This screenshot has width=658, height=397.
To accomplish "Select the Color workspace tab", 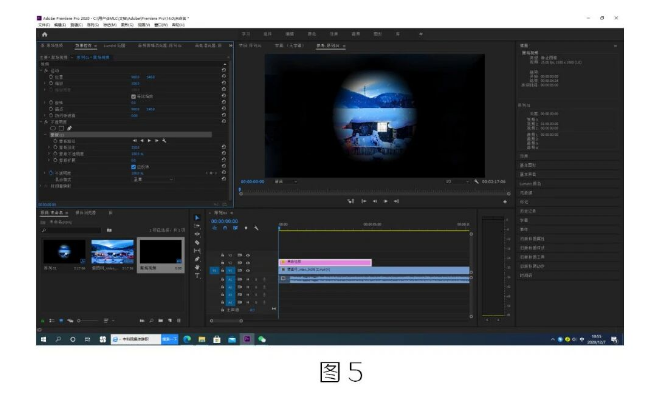I will (311, 34).
